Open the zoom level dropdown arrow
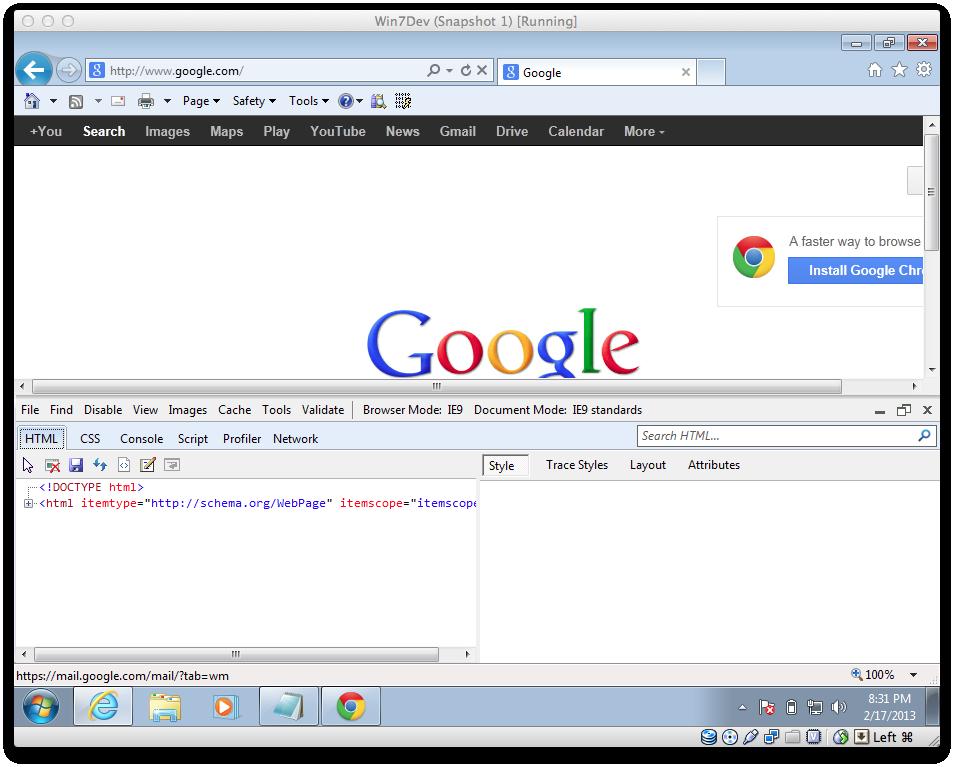Viewport: 954px width, 767px height. click(913, 675)
